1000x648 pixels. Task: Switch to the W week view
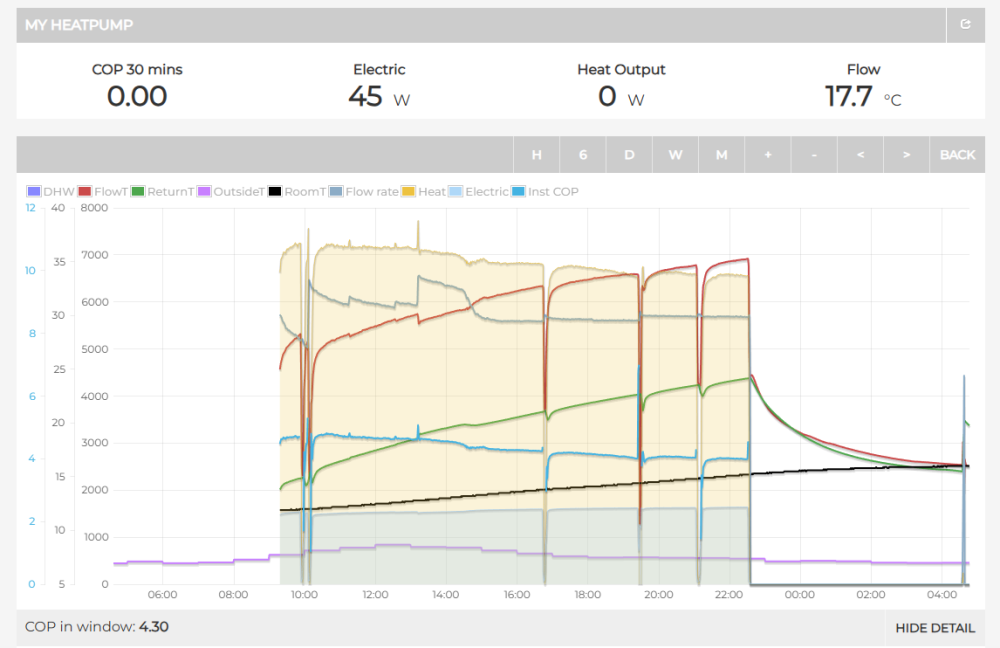coord(676,155)
